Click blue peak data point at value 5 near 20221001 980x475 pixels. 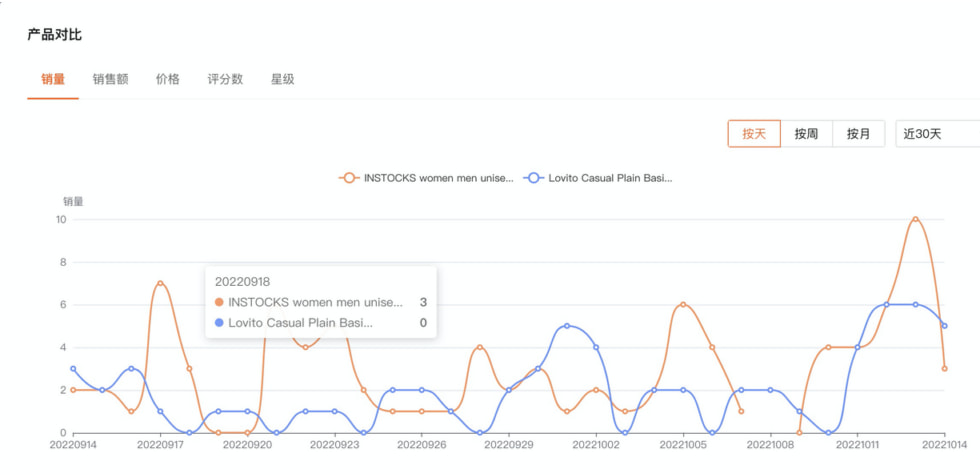point(567,326)
